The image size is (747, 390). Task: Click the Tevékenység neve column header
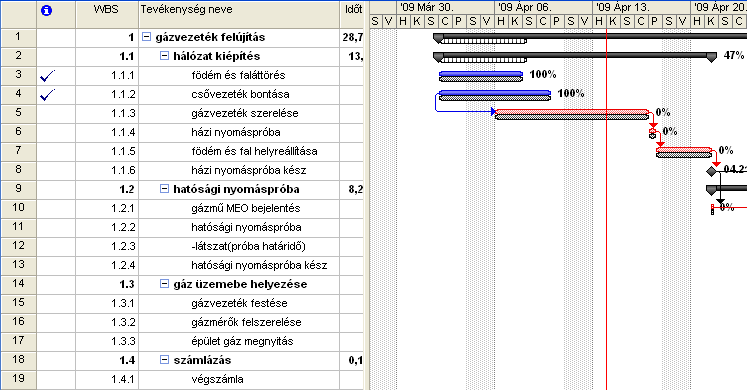click(x=239, y=14)
